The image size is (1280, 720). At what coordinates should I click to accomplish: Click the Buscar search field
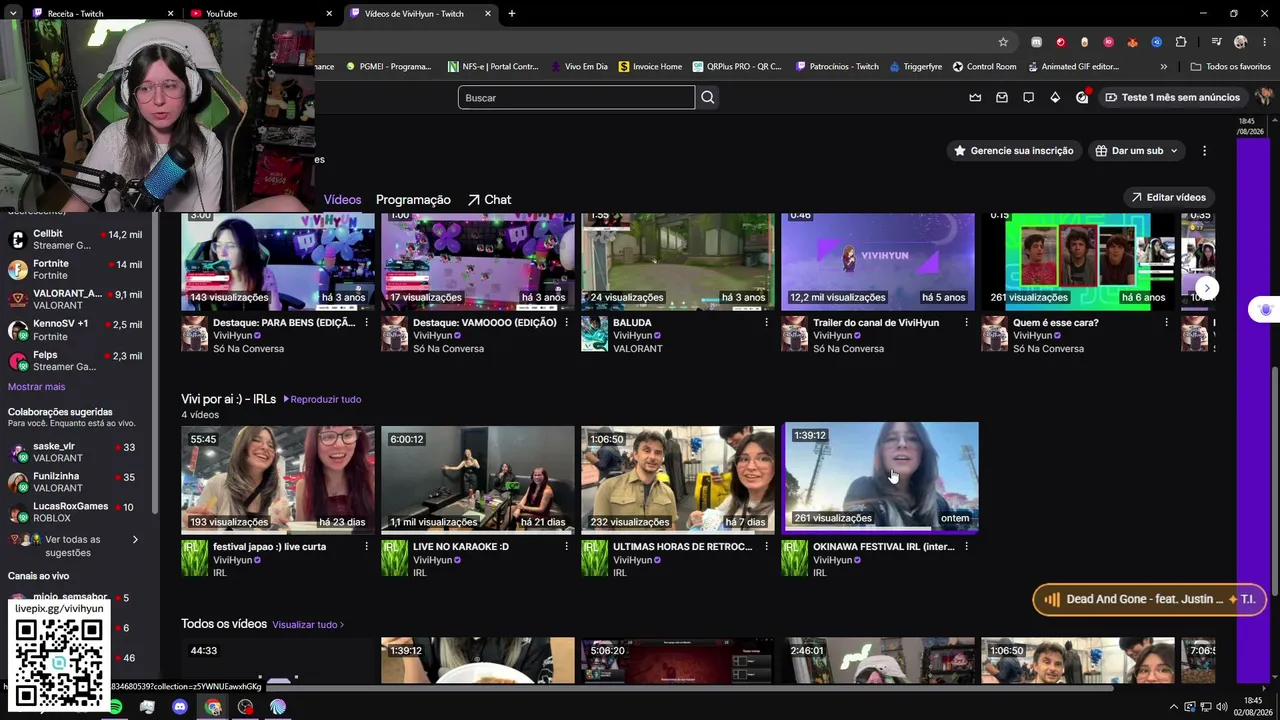[576, 97]
